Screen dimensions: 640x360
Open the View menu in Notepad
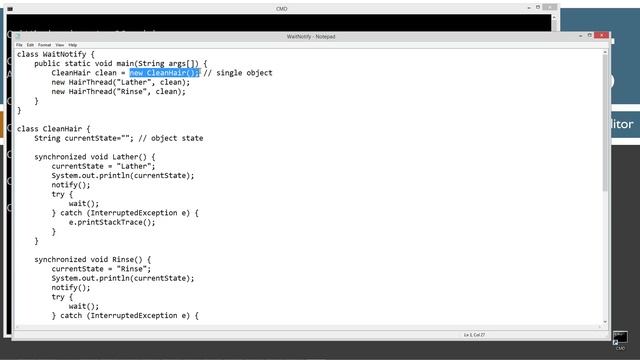click(x=60, y=45)
